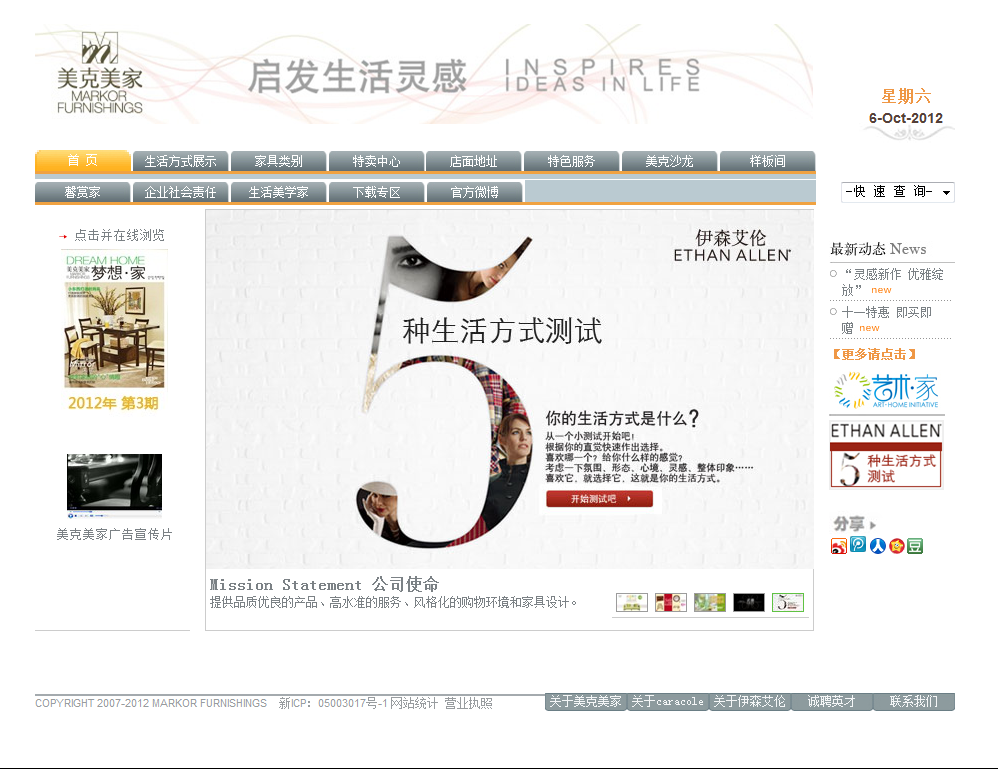Open the 联系我们 footer link
998x769 pixels.
coord(913,702)
